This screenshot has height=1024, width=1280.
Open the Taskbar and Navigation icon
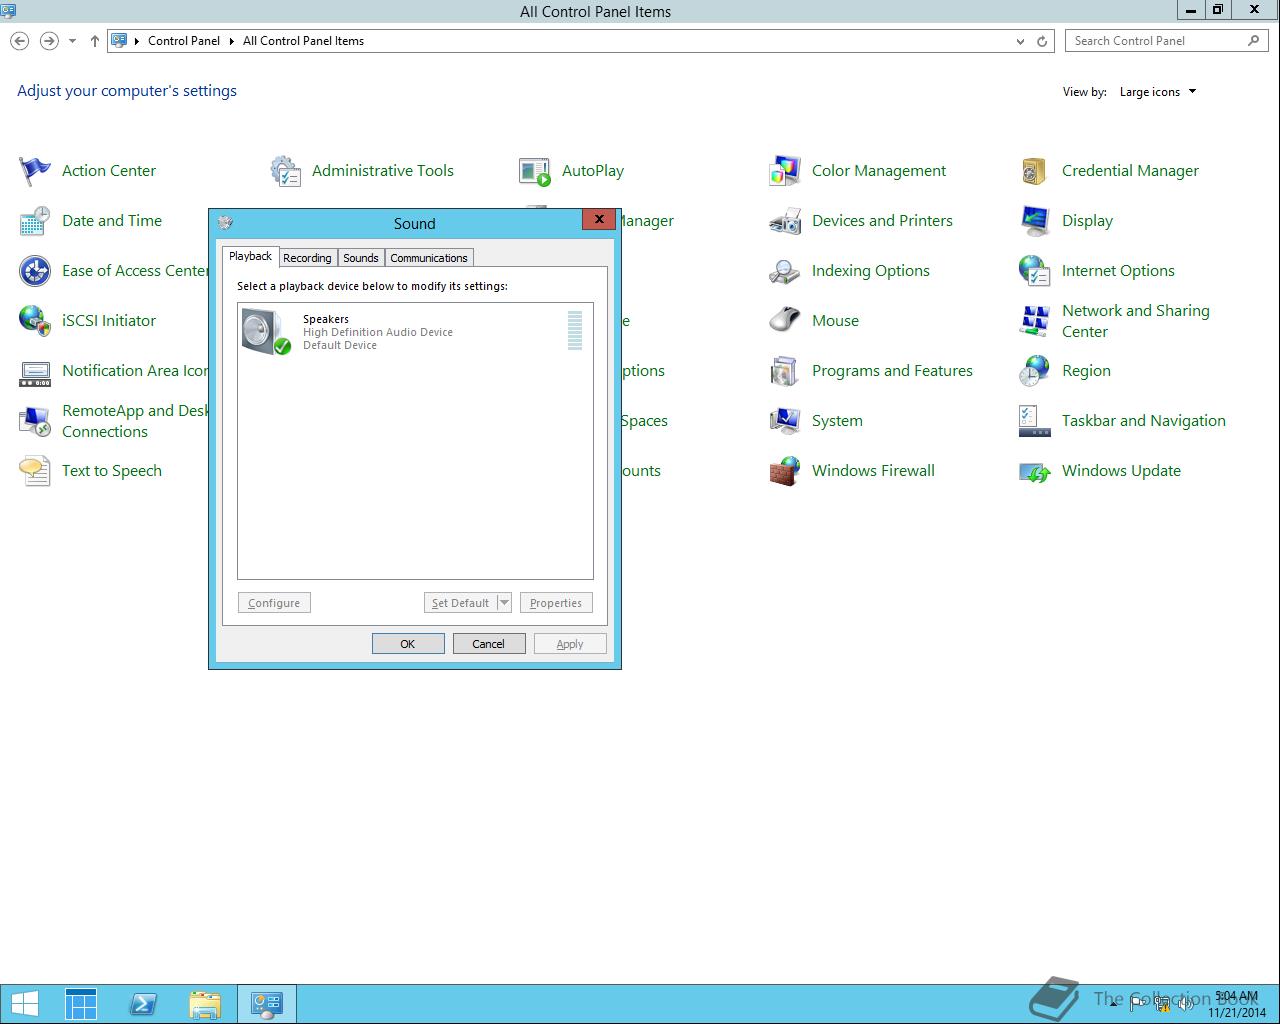pos(1035,421)
